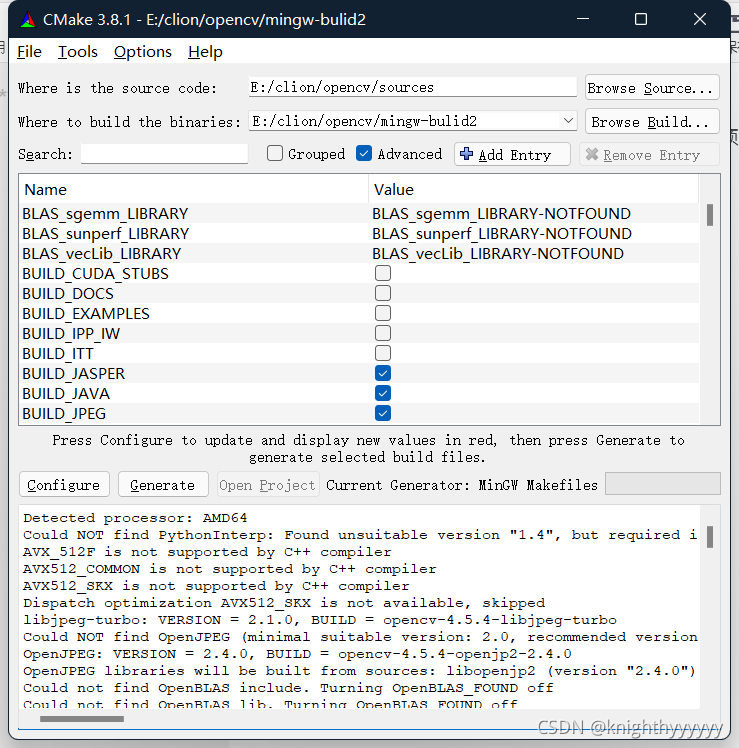Click the cache entries vertical scrollbar thumb

(710, 215)
